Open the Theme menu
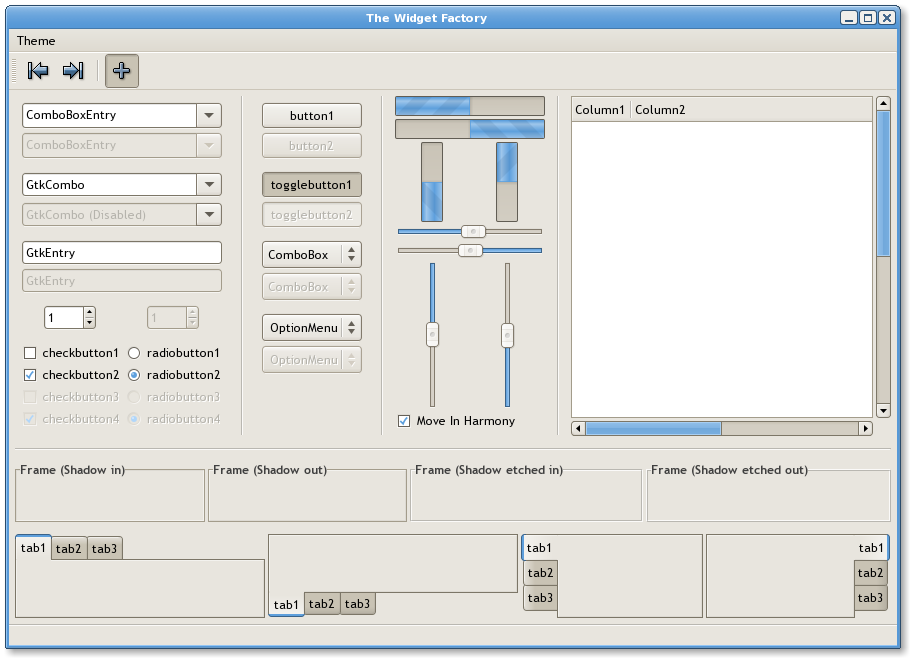This screenshot has height=658, width=910. pyautogui.click(x=36, y=41)
